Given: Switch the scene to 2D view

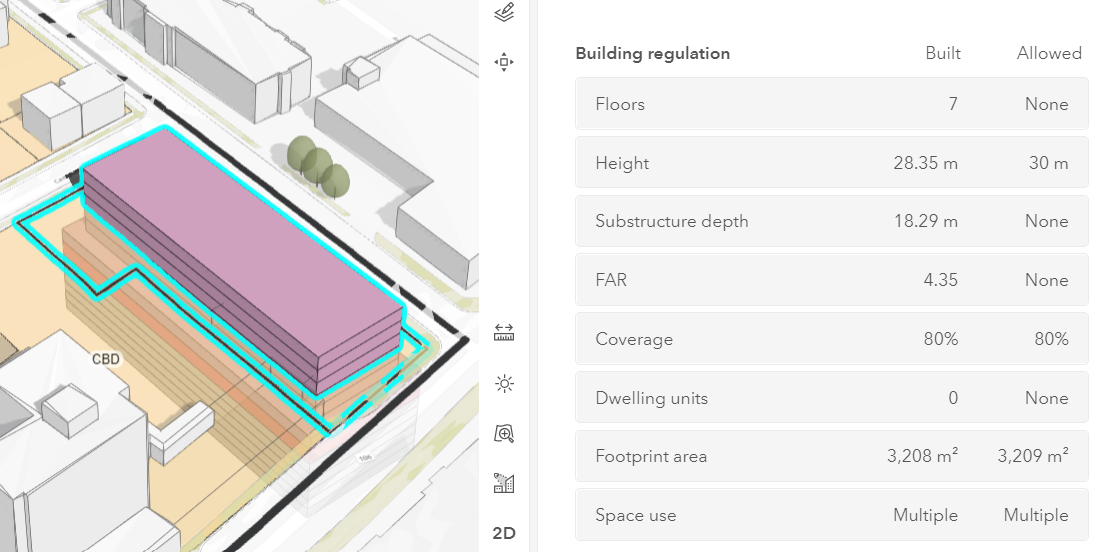Looking at the screenshot, I should pos(504,533).
